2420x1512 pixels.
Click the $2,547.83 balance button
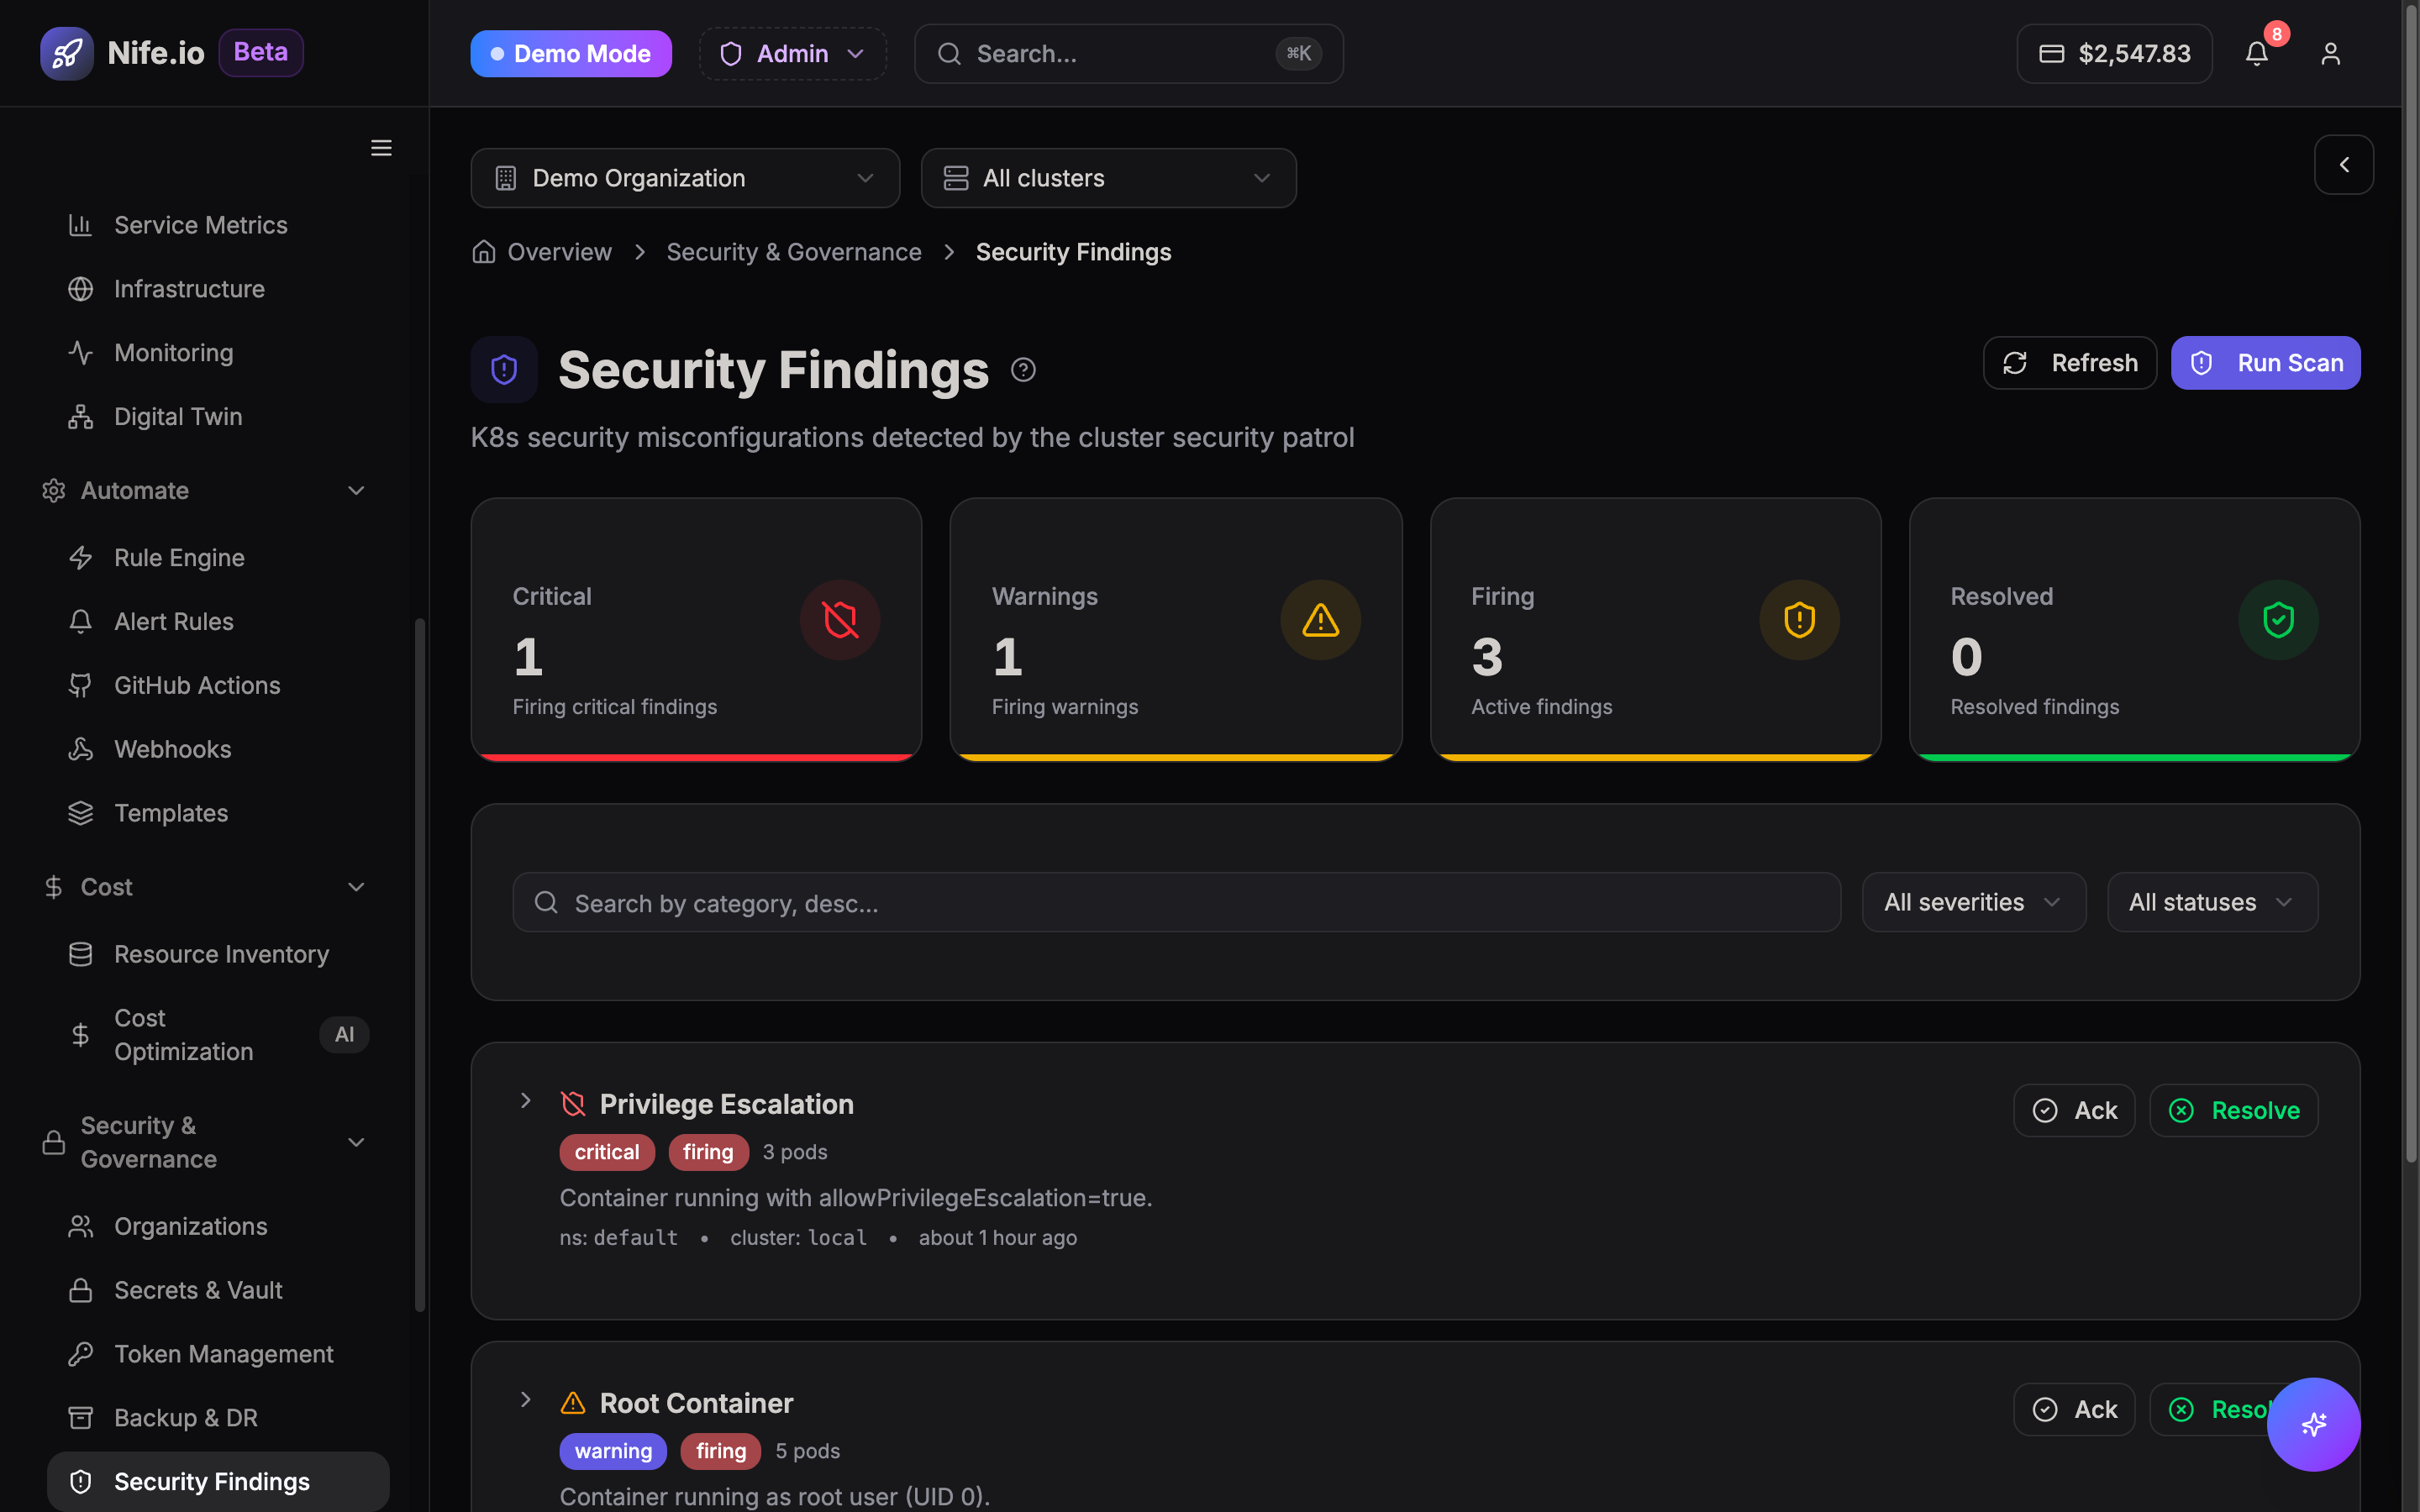click(x=2114, y=54)
